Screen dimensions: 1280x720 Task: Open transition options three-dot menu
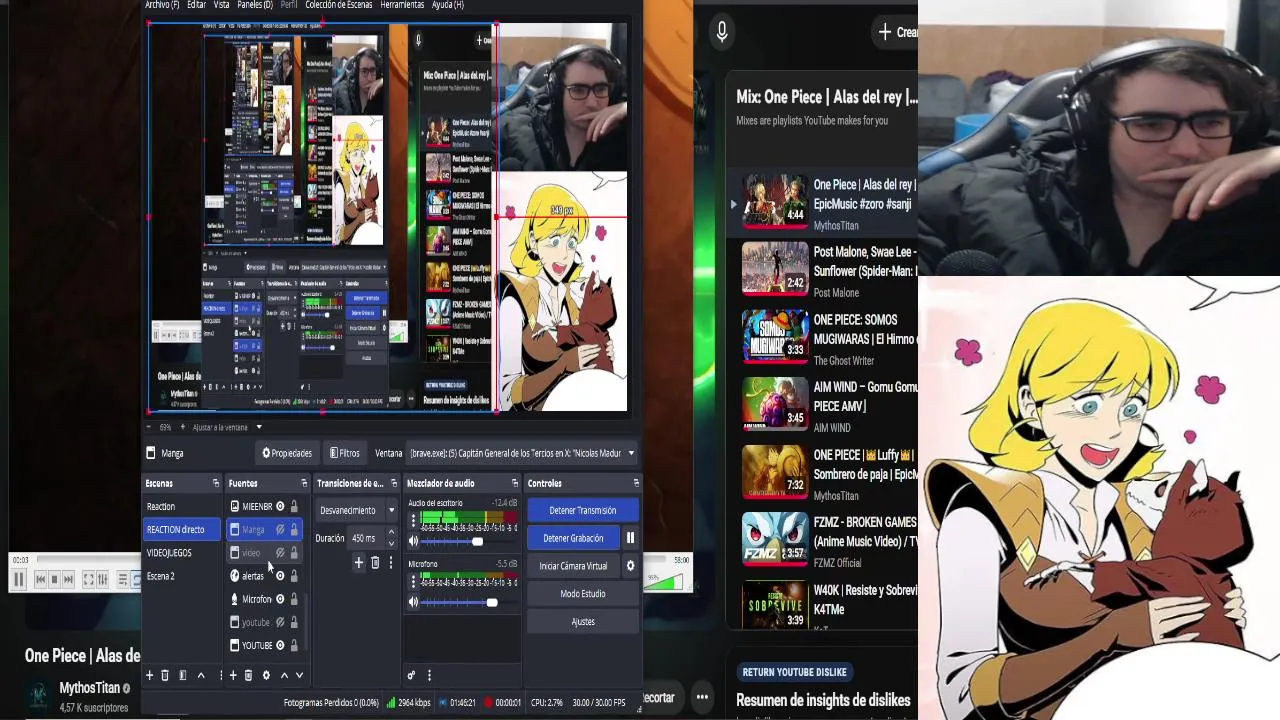click(x=390, y=563)
